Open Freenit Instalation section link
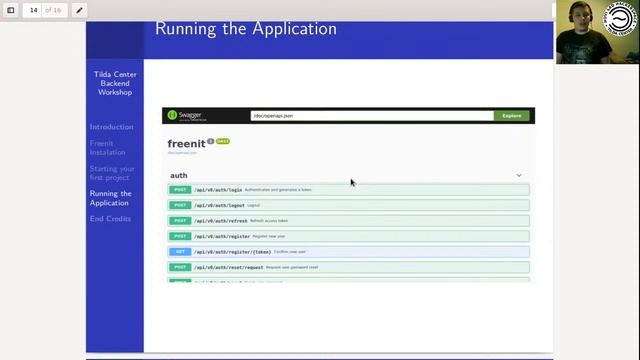Viewport: 640px width, 360px height. coord(107,148)
